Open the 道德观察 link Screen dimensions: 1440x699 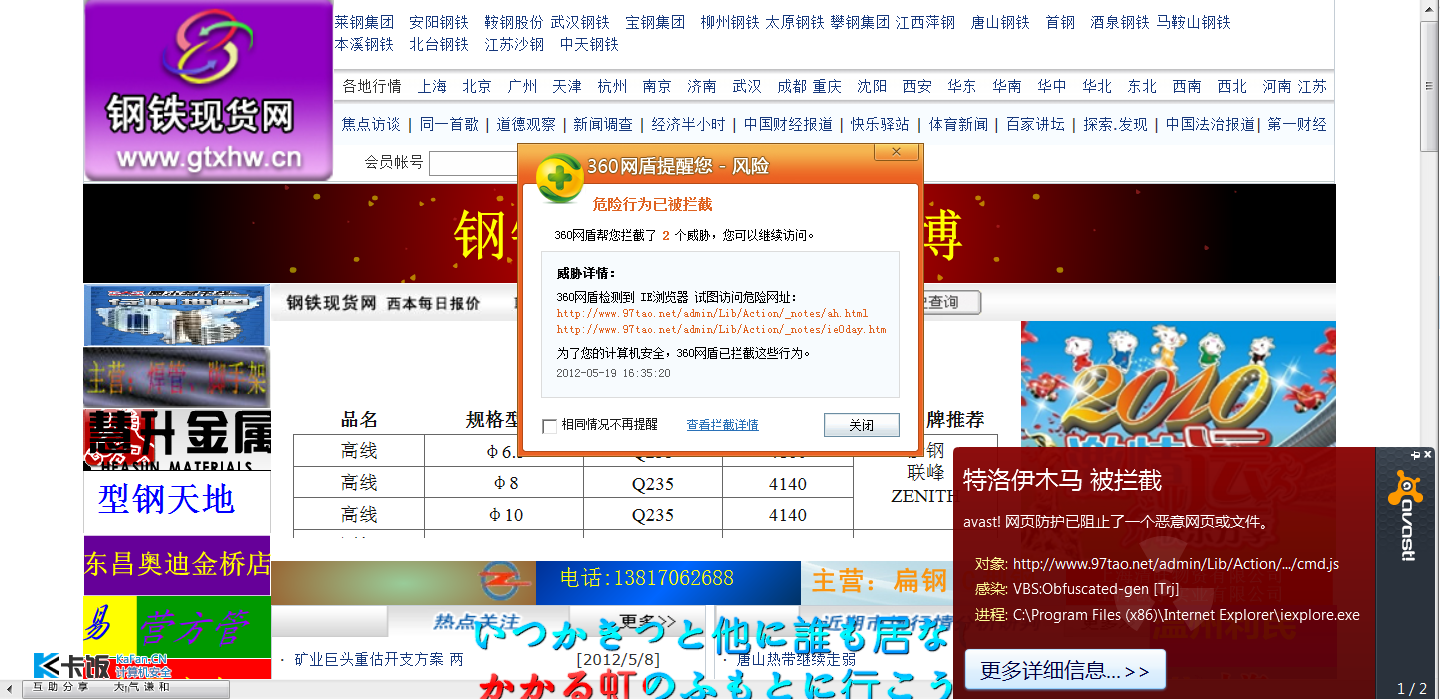pos(526,124)
